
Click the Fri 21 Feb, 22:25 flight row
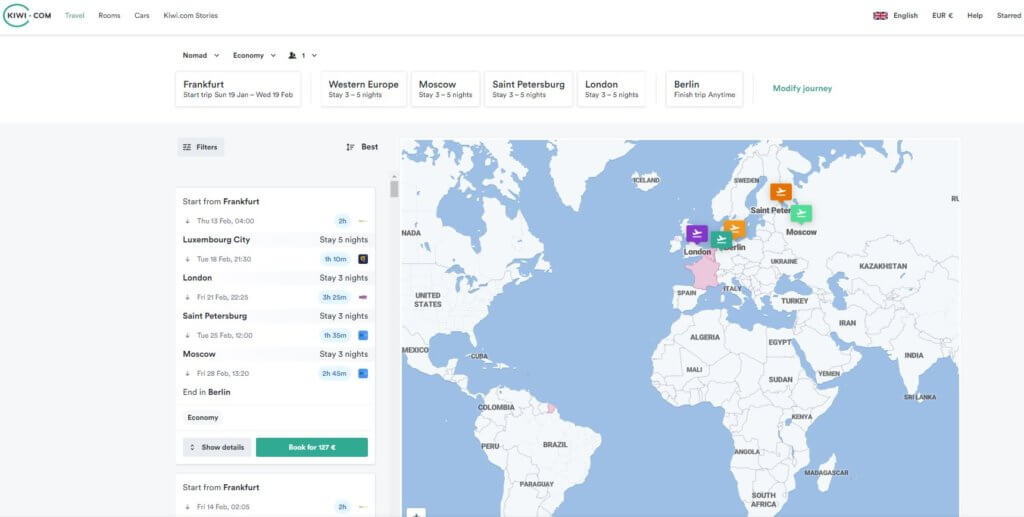[275, 297]
